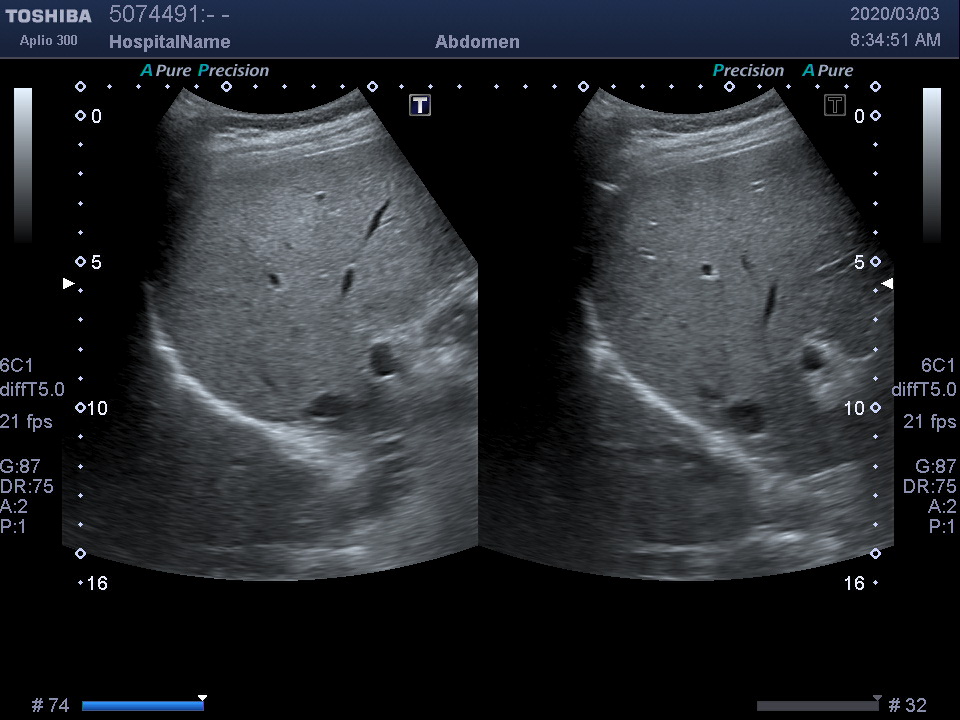Click patient ID 5074491
This screenshot has height=720, width=960.
170,15
